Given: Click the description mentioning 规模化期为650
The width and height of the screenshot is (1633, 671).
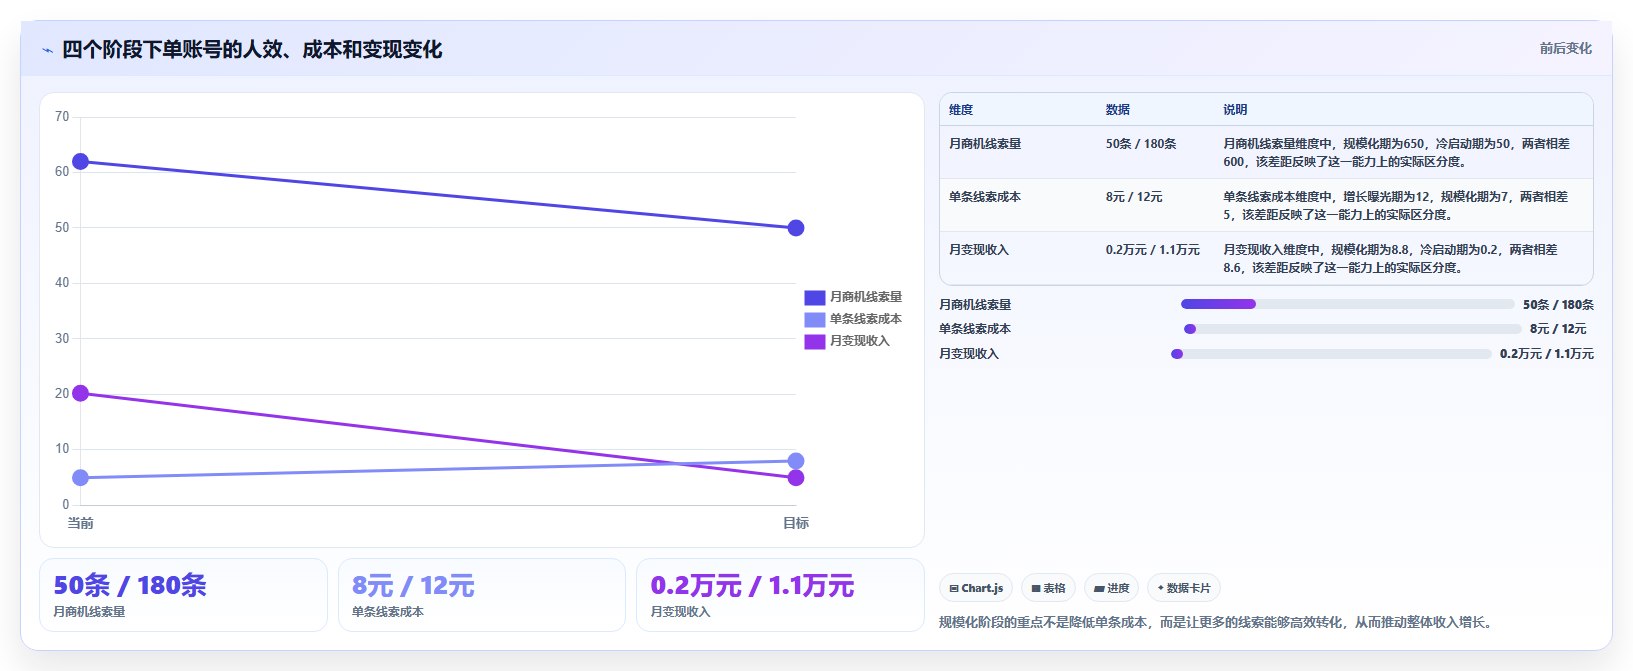Looking at the screenshot, I should coord(1397,153).
